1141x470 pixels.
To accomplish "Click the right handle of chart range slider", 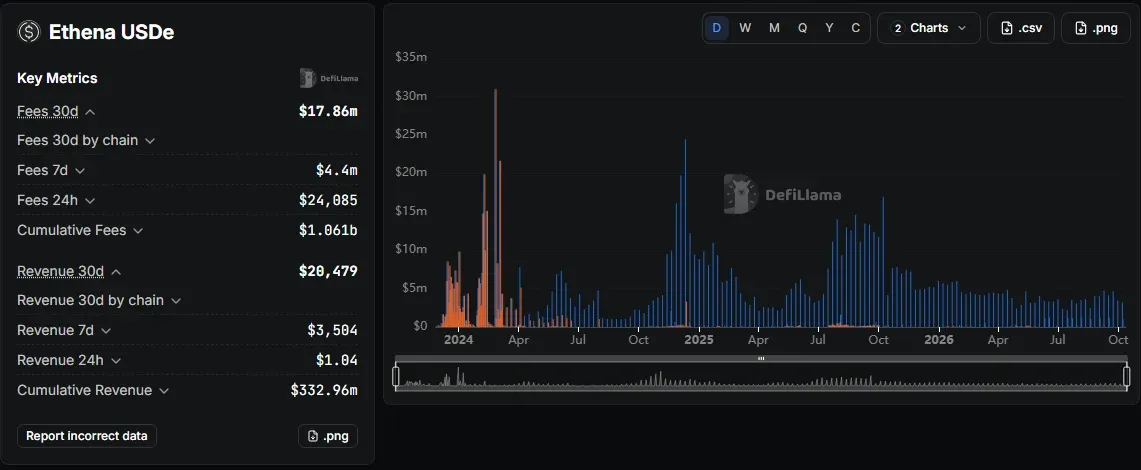I will 1126,376.
